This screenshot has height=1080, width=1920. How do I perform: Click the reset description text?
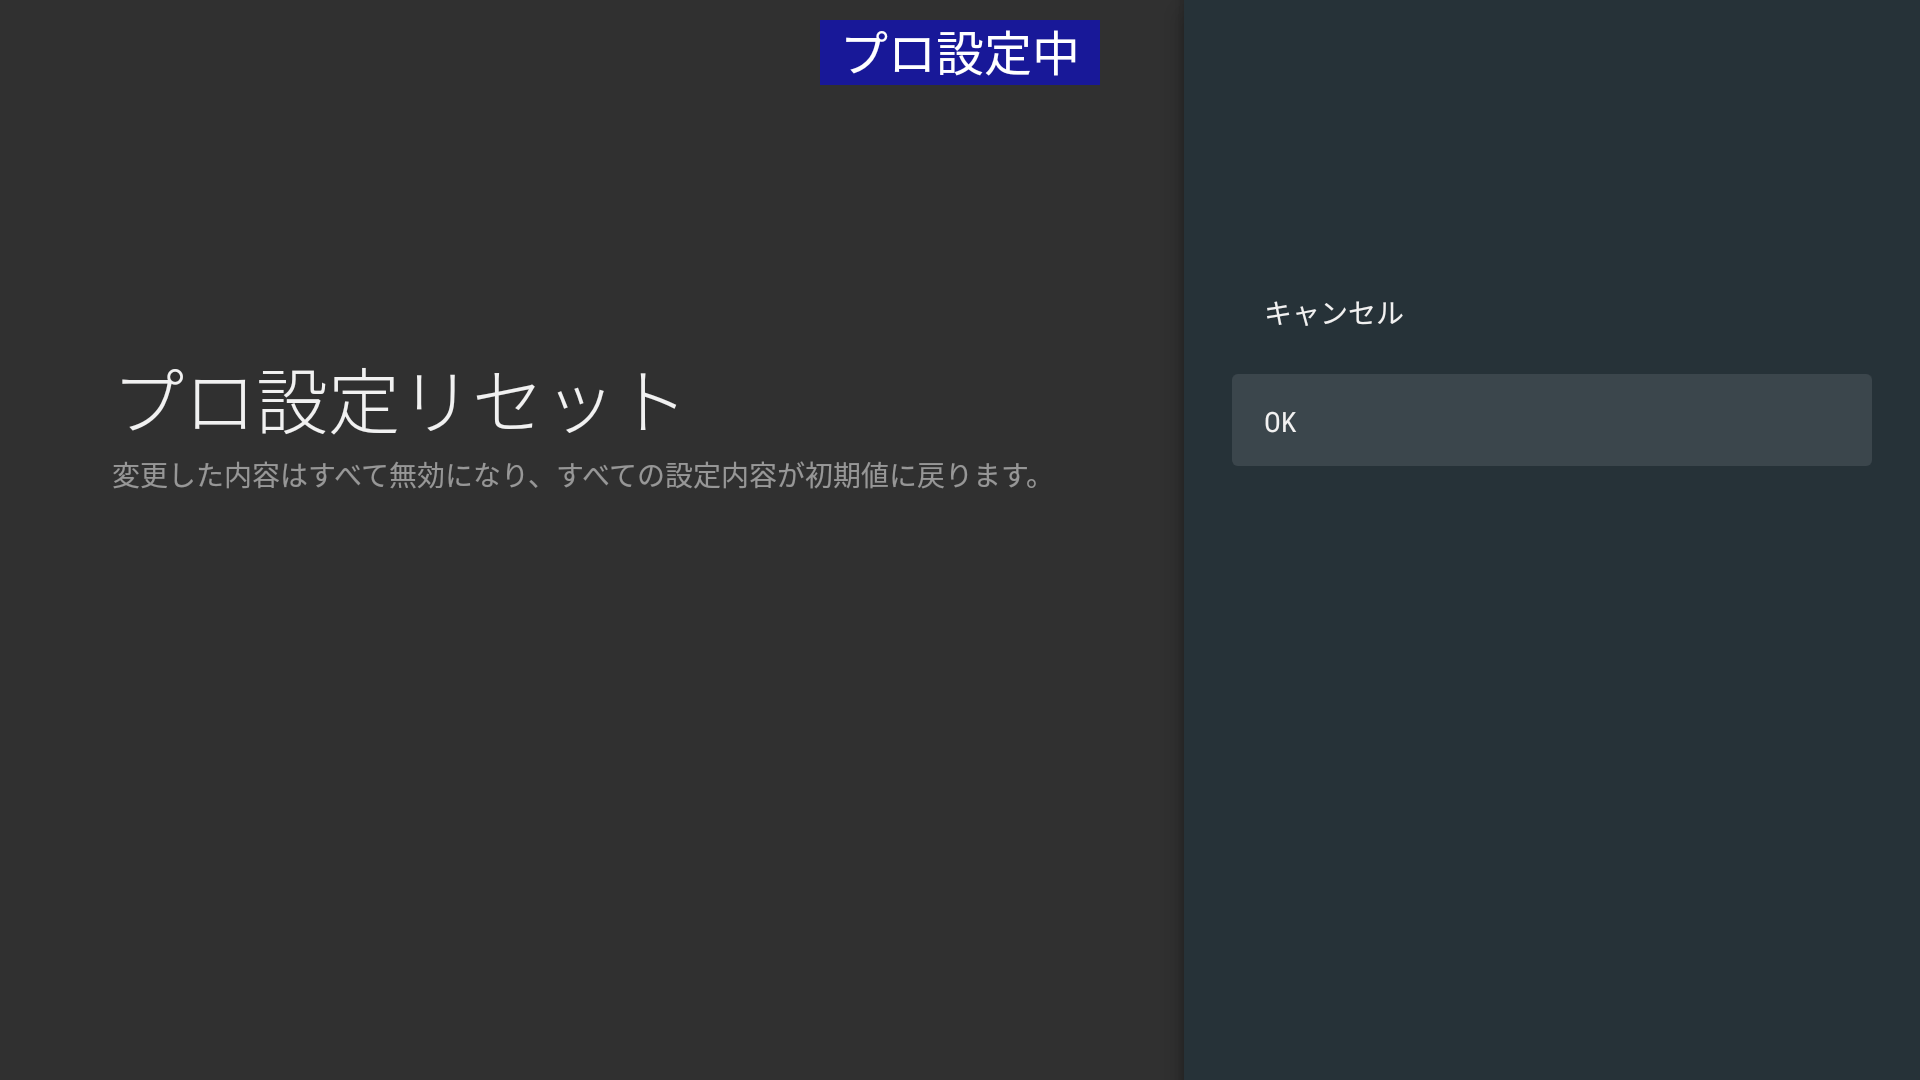click(577, 475)
